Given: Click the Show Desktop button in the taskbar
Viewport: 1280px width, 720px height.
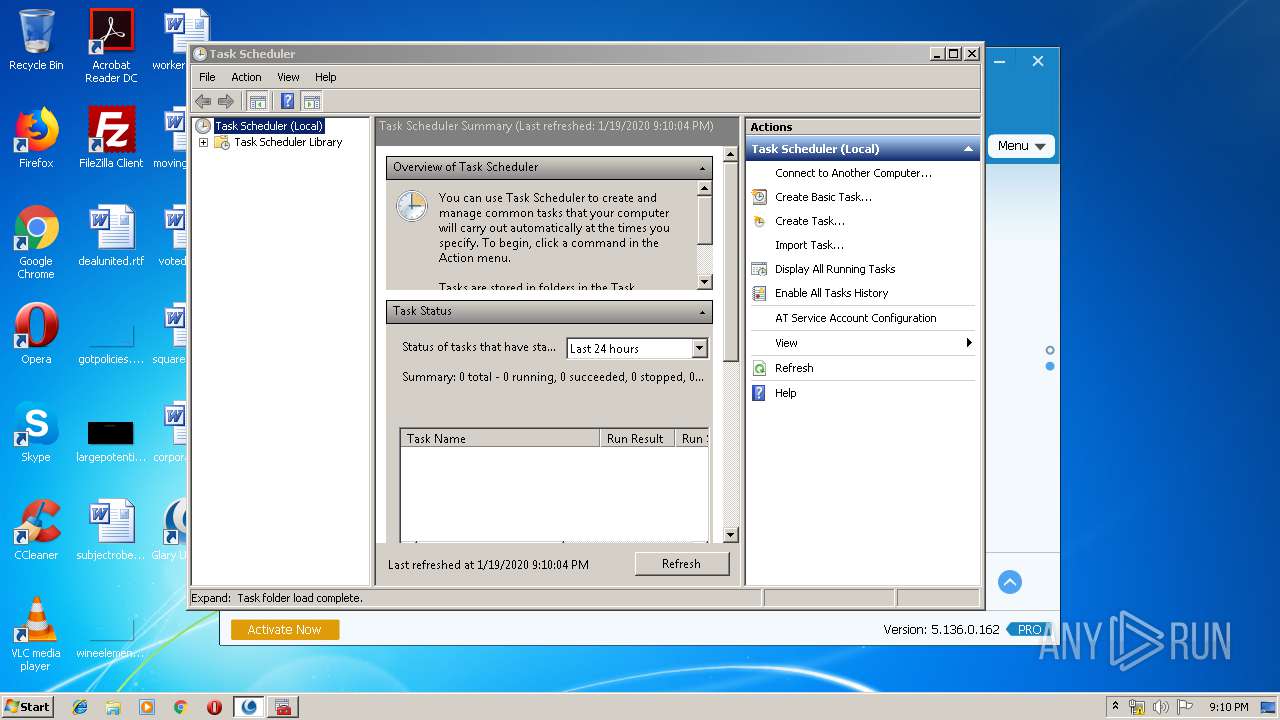Looking at the screenshot, I should click(1270, 707).
